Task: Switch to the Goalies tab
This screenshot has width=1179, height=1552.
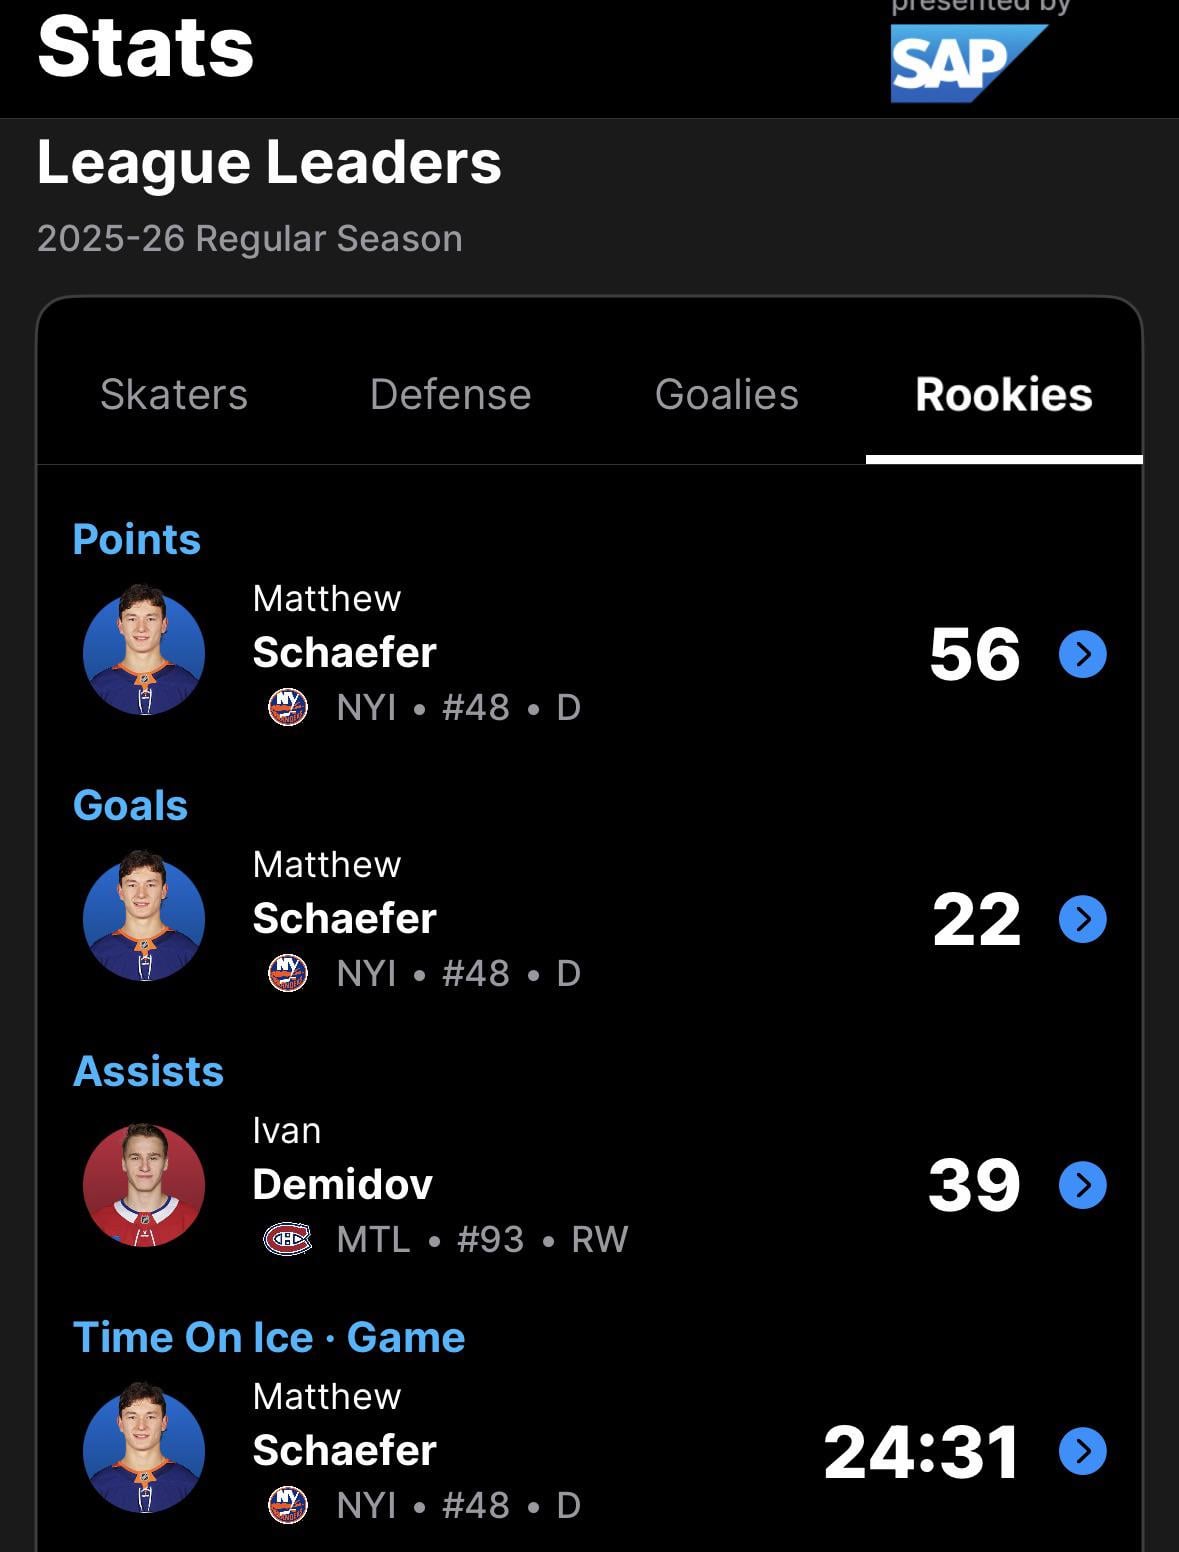Action: click(727, 394)
